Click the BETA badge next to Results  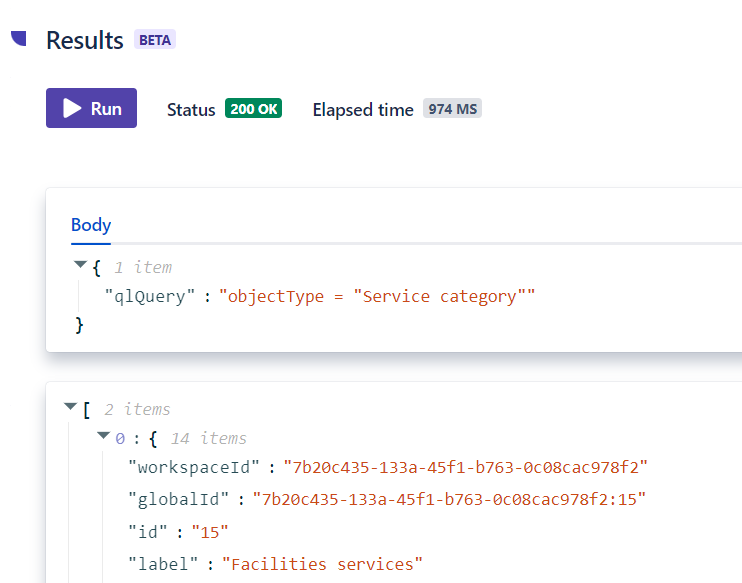(155, 41)
